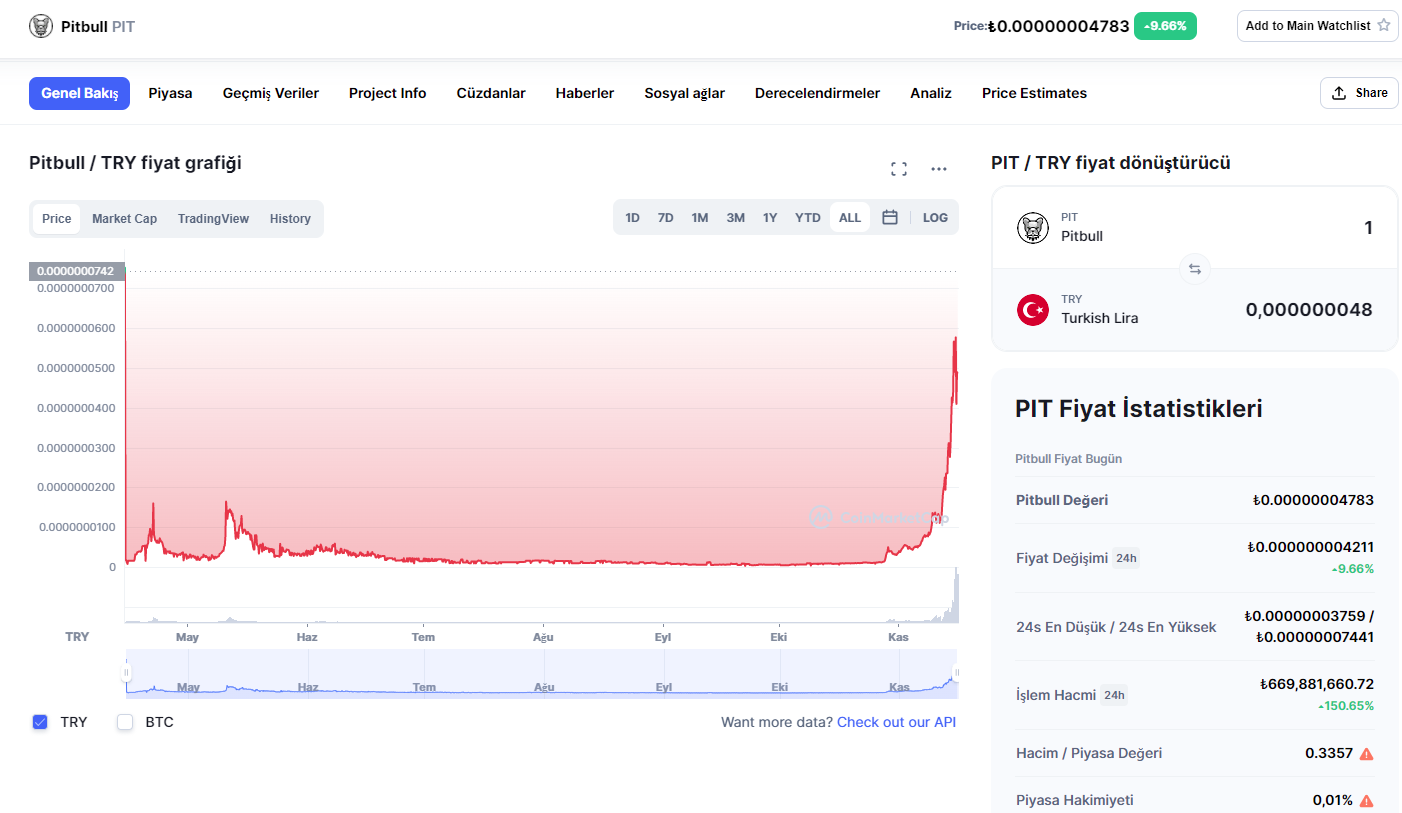Enable the BTC chart checkbox
This screenshot has width=1402, height=813.
tap(125, 722)
